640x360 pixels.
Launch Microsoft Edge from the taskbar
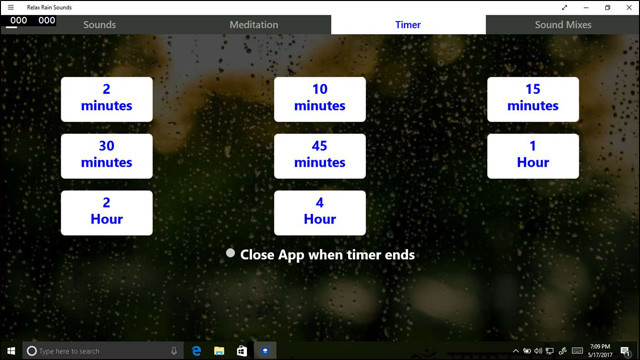(x=196, y=351)
